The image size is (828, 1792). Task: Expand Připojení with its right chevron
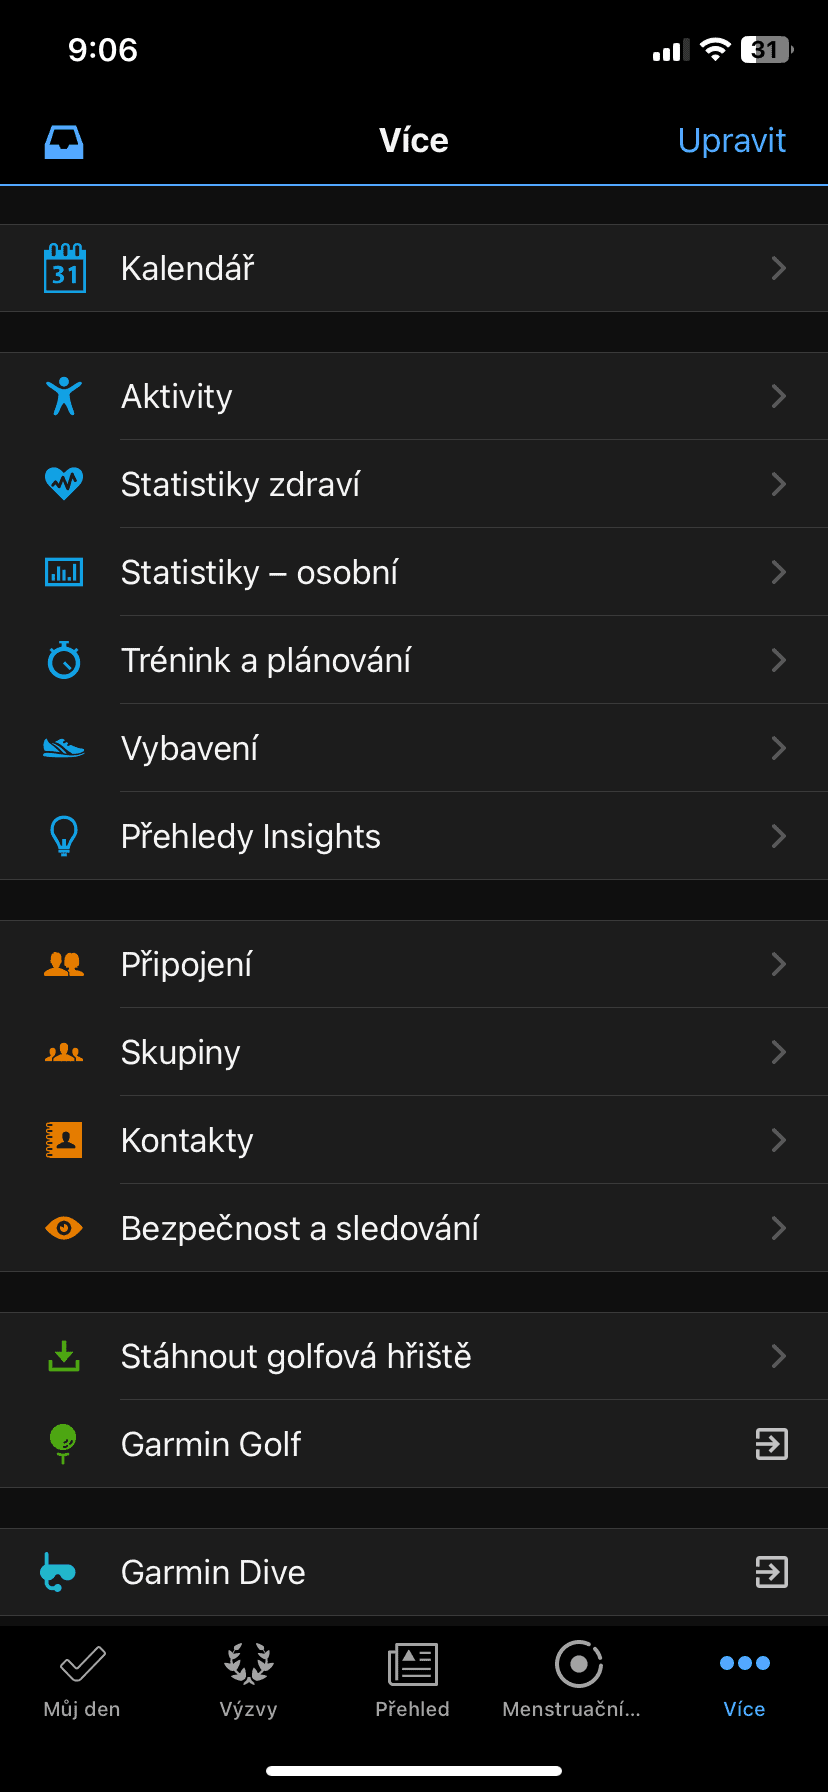(x=779, y=964)
